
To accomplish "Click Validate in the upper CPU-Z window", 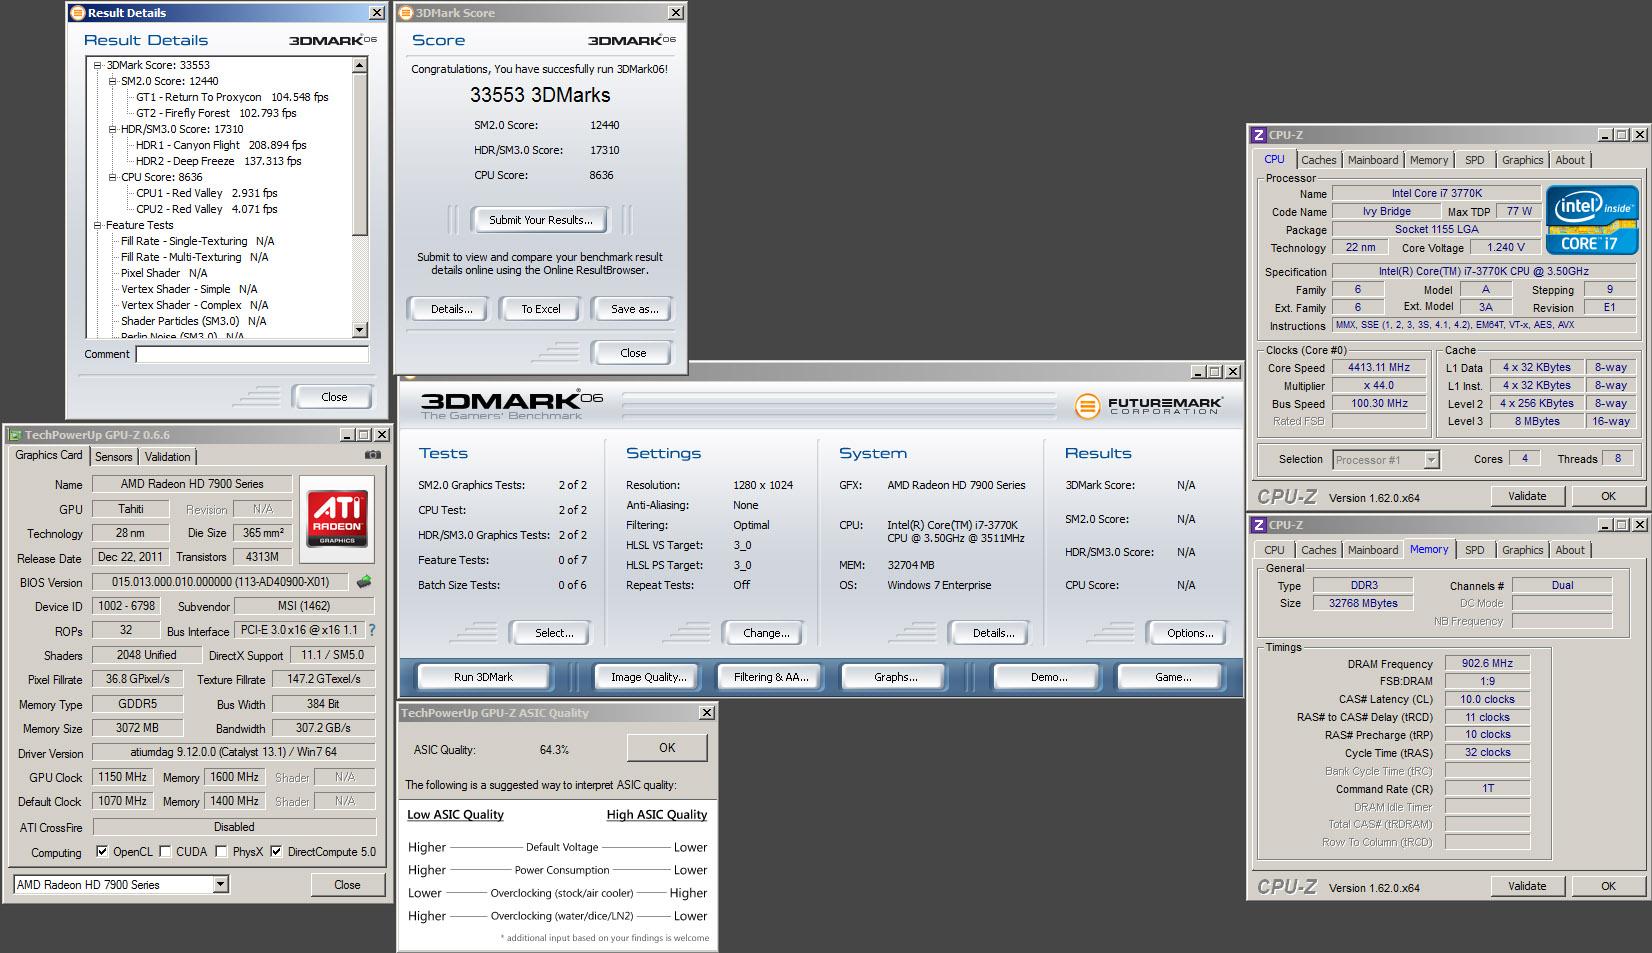I will coord(1526,496).
